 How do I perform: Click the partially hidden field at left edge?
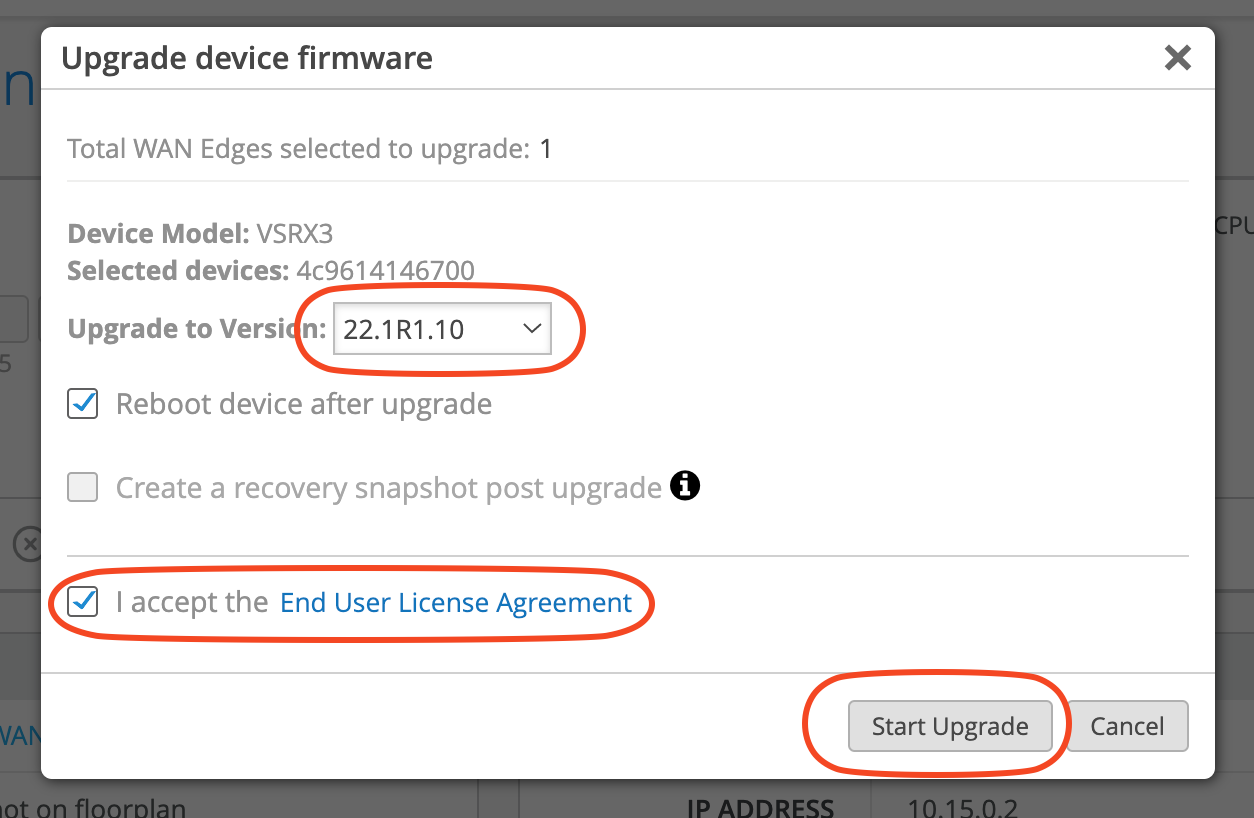pyautogui.click(x=14, y=319)
